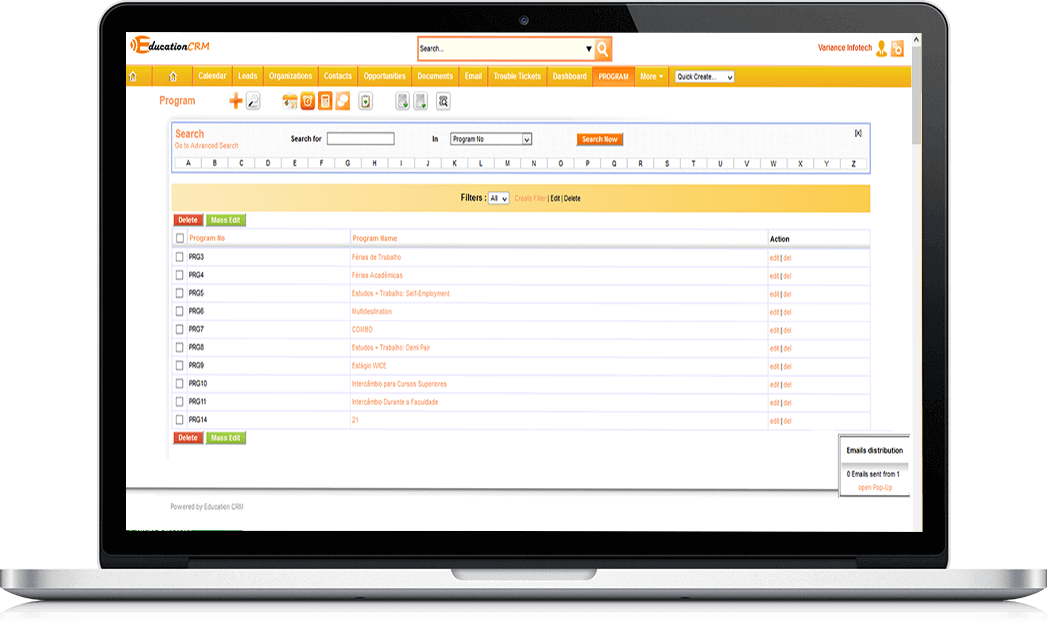Click the orange global search magnifier button
This screenshot has height=624, width=1047.
[x=602, y=49]
